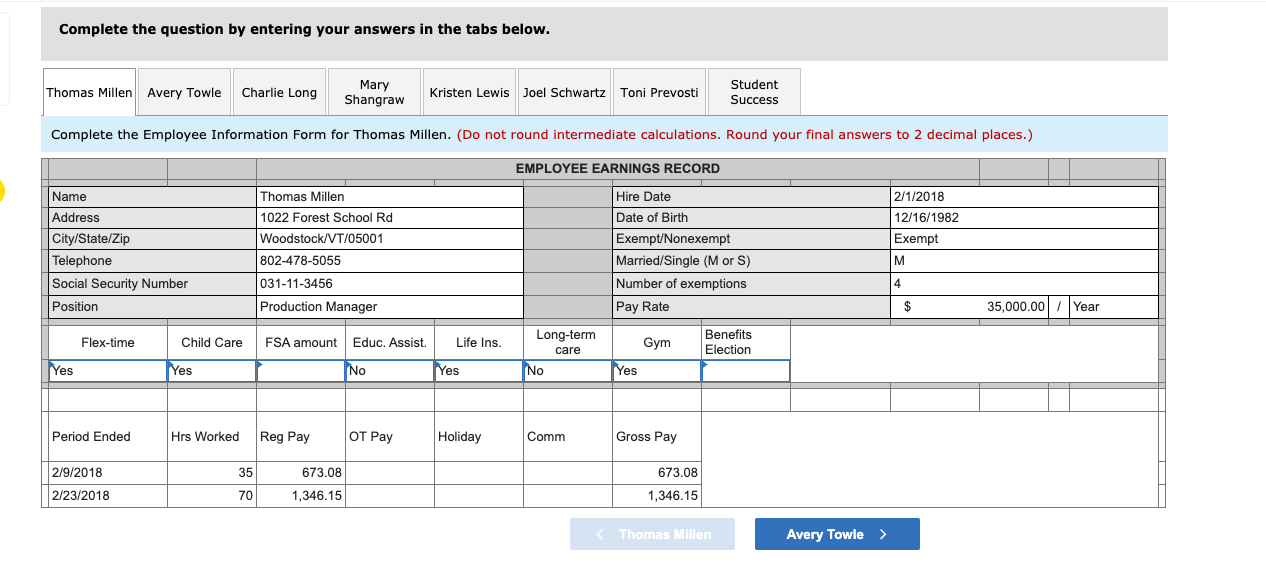Switch to the Avery Towle tab
This screenshot has width=1266, height=568.
pos(184,92)
